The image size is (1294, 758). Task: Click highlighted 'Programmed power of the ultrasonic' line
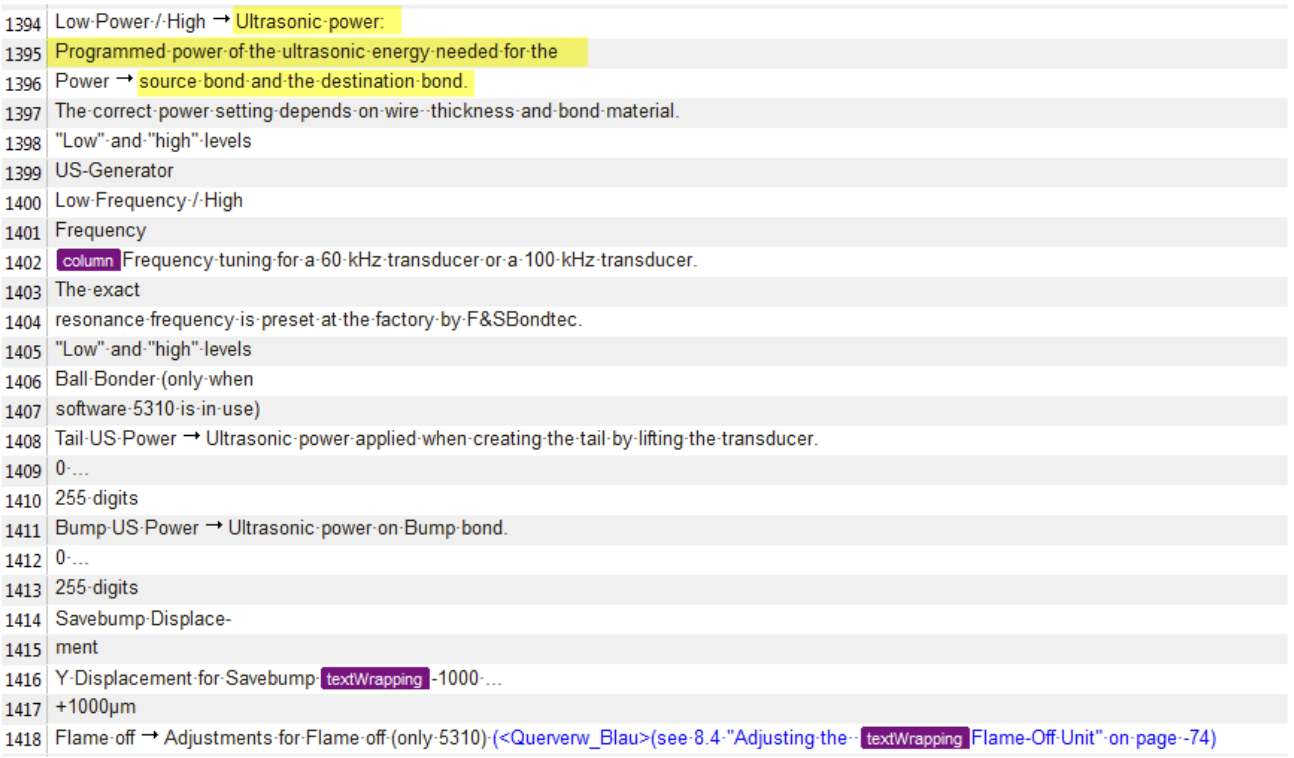tap(306, 51)
